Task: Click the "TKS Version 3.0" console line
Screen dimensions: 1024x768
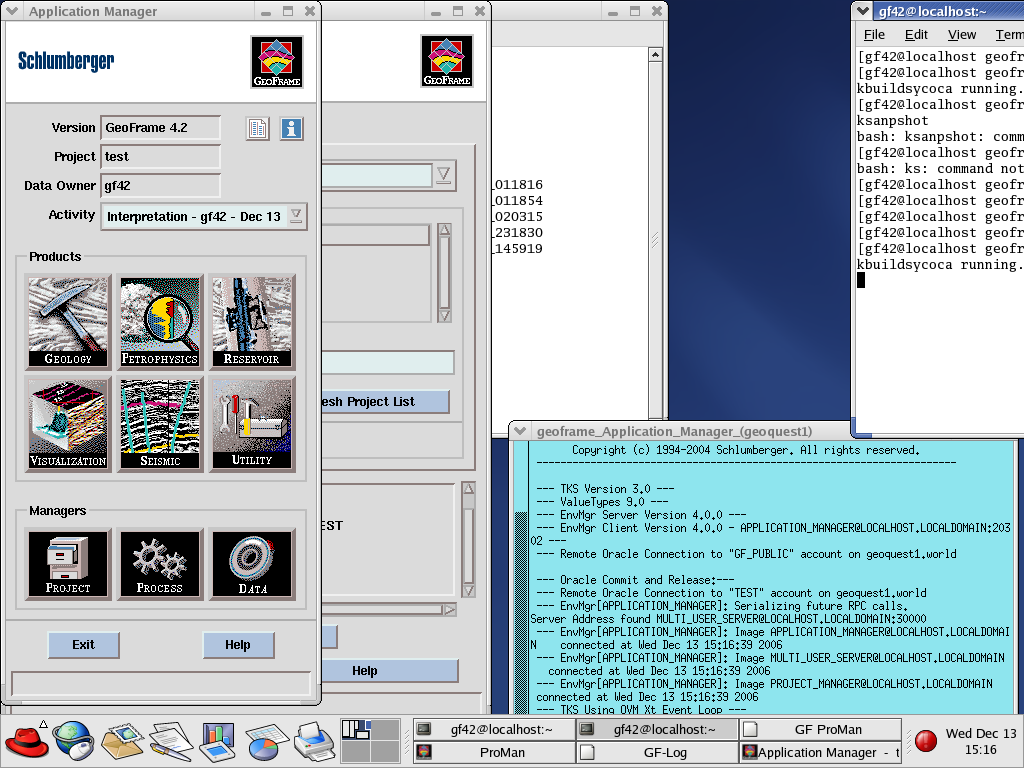Action: pos(605,489)
